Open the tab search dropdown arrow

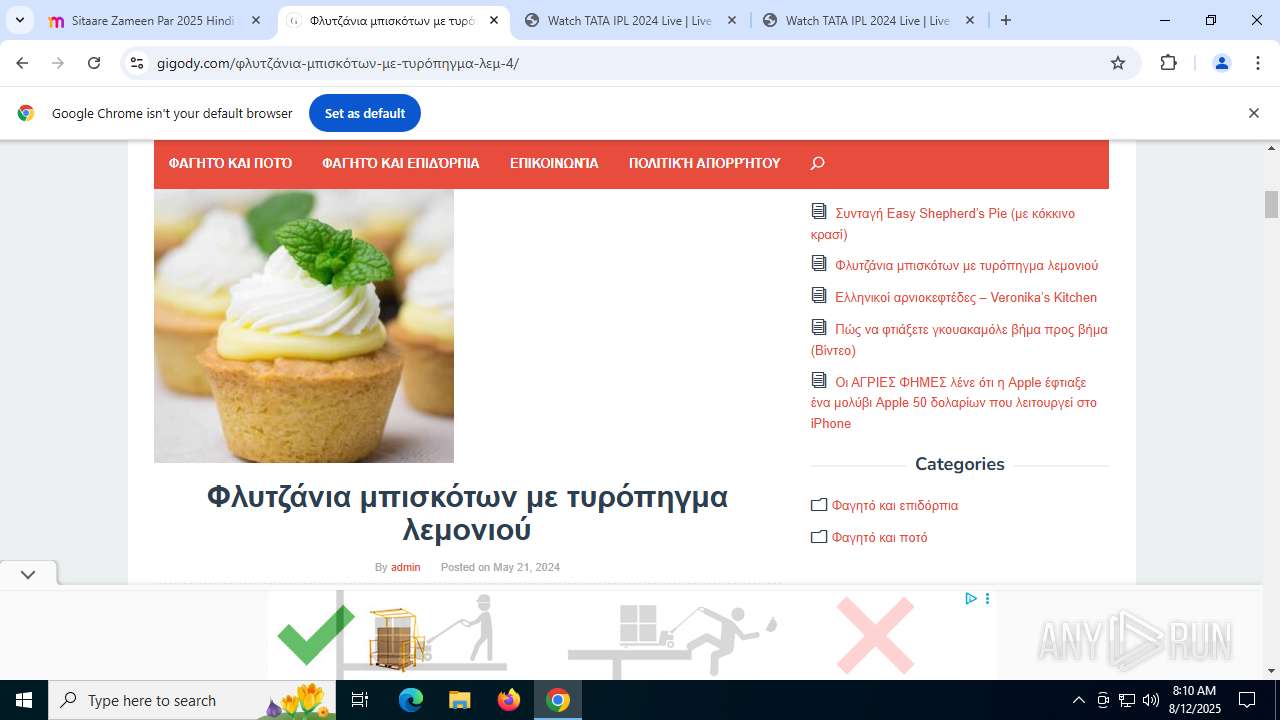(x=19, y=20)
